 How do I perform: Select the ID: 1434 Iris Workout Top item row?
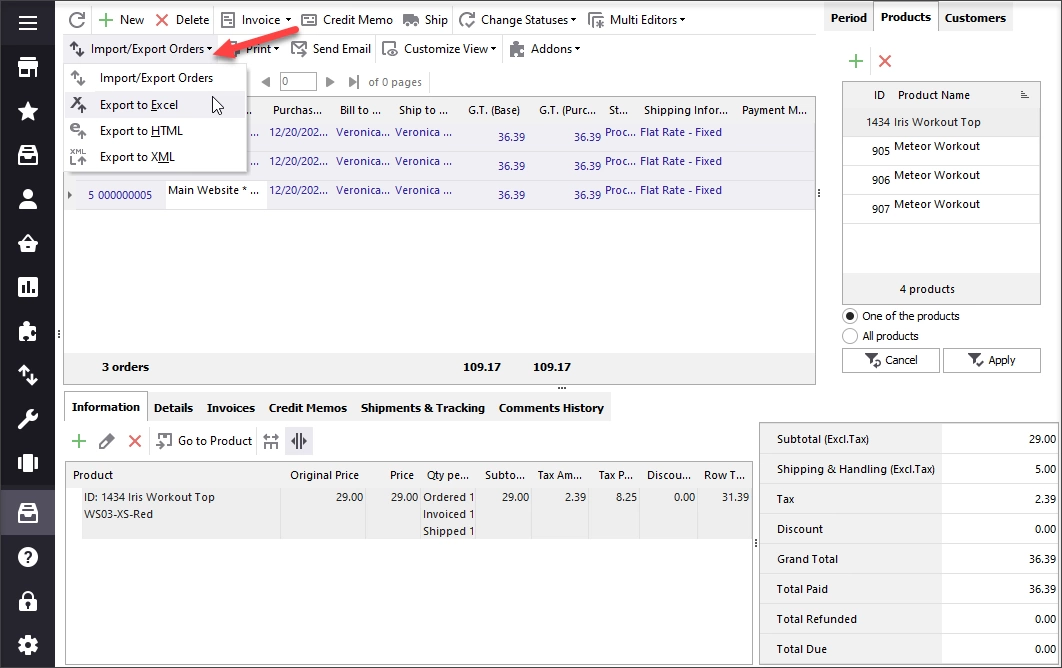415,514
